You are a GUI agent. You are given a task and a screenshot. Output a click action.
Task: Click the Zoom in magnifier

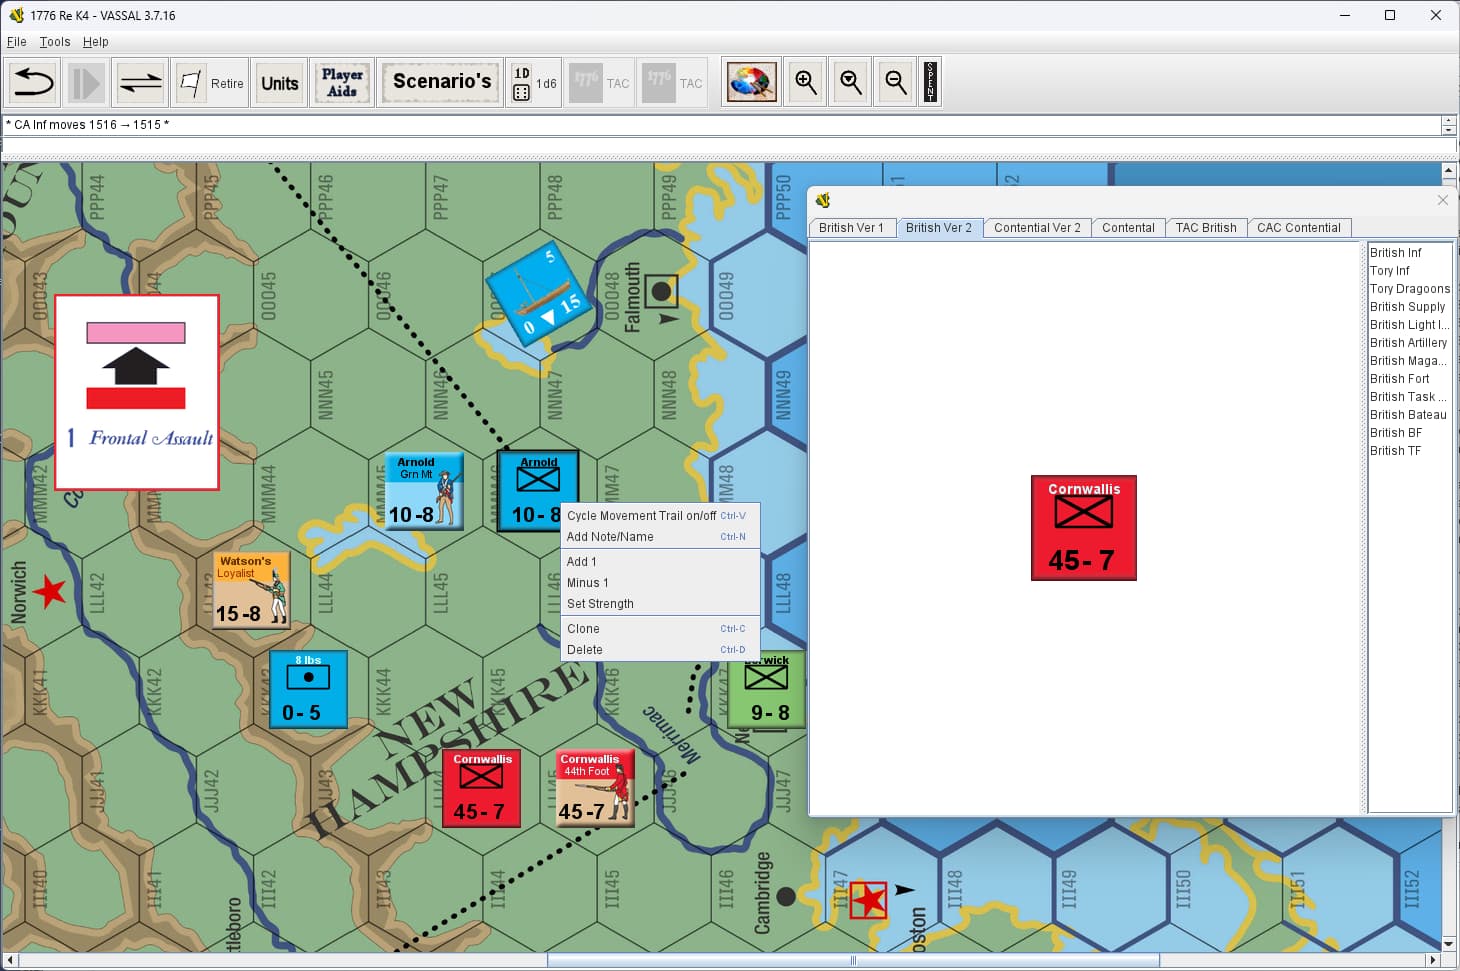tap(805, 83)
